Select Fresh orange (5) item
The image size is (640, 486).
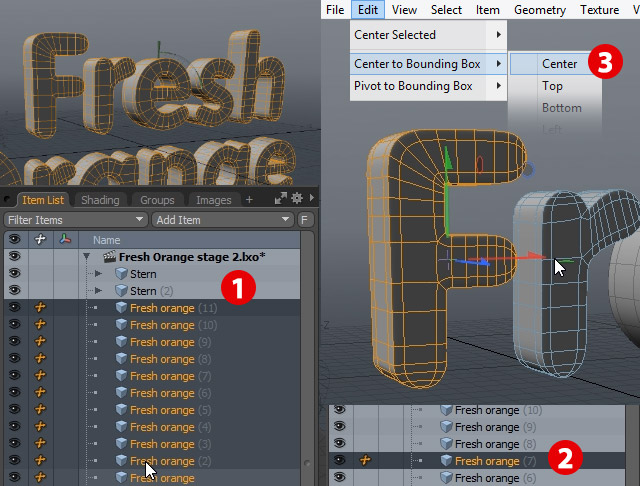tap(171, 410)
